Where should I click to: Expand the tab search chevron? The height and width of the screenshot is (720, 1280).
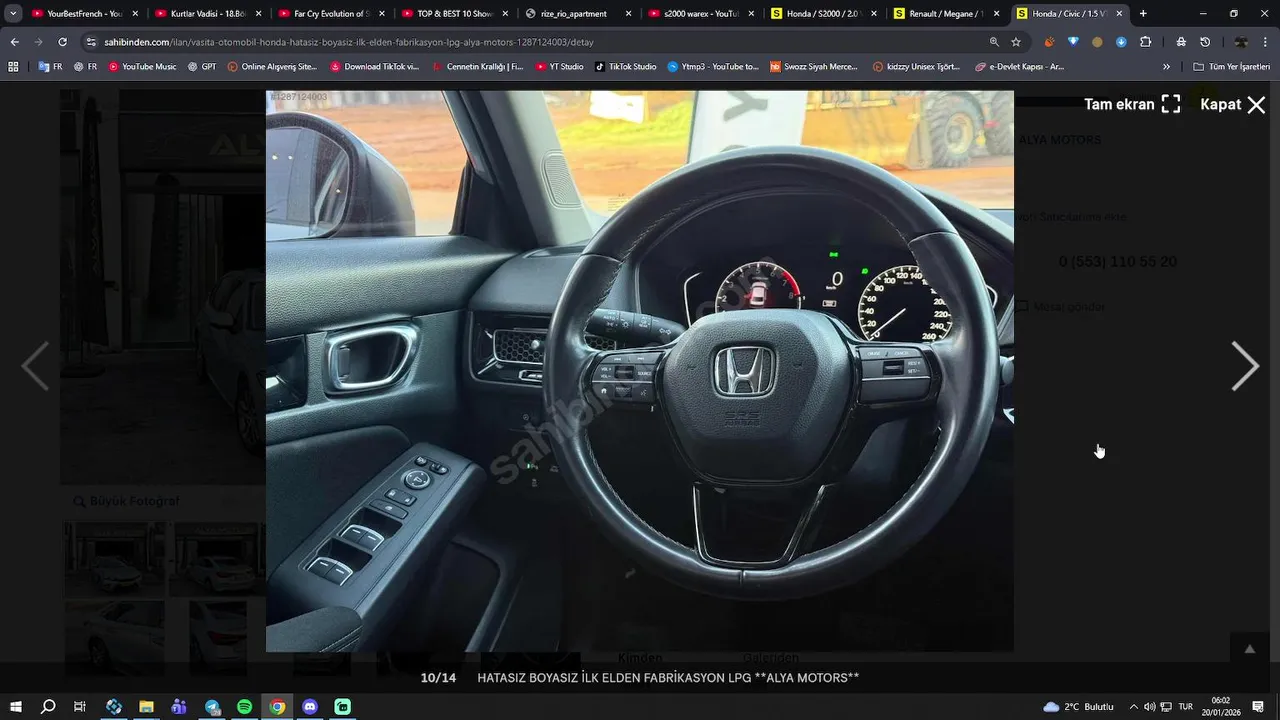(13, 14)
